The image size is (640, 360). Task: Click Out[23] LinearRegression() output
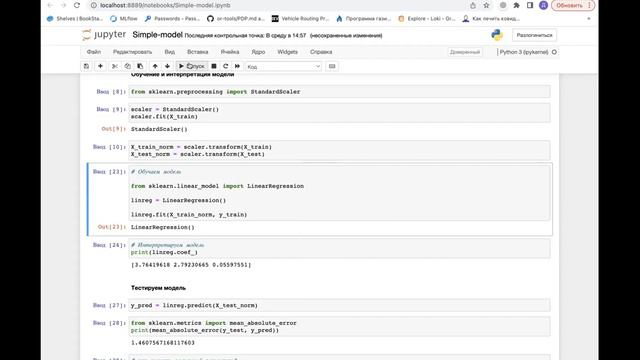tap(162, 227)
